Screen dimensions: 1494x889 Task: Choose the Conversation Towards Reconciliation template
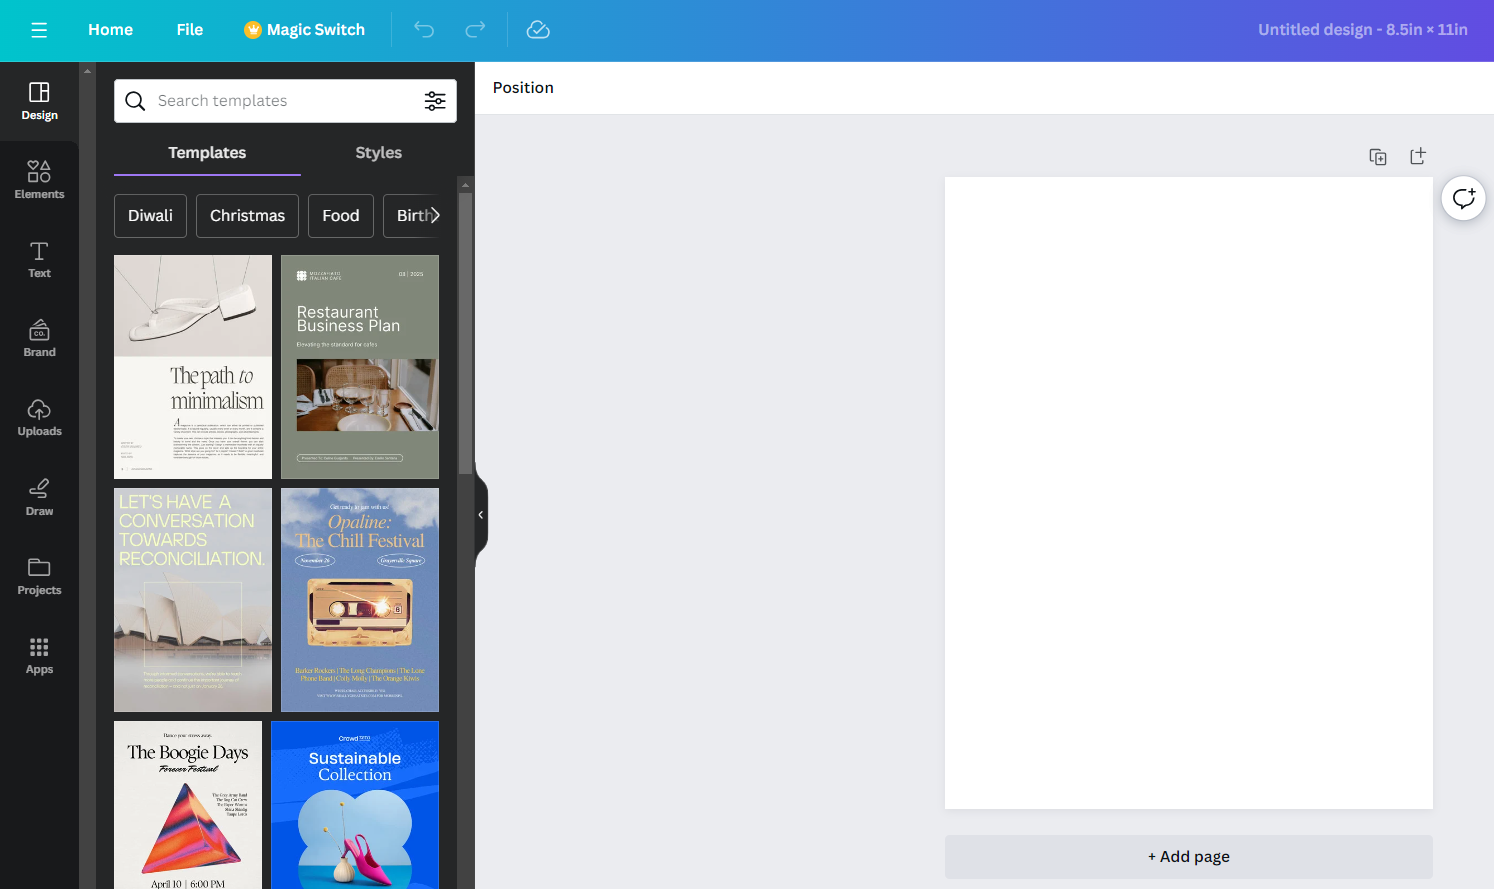point(193,600)
